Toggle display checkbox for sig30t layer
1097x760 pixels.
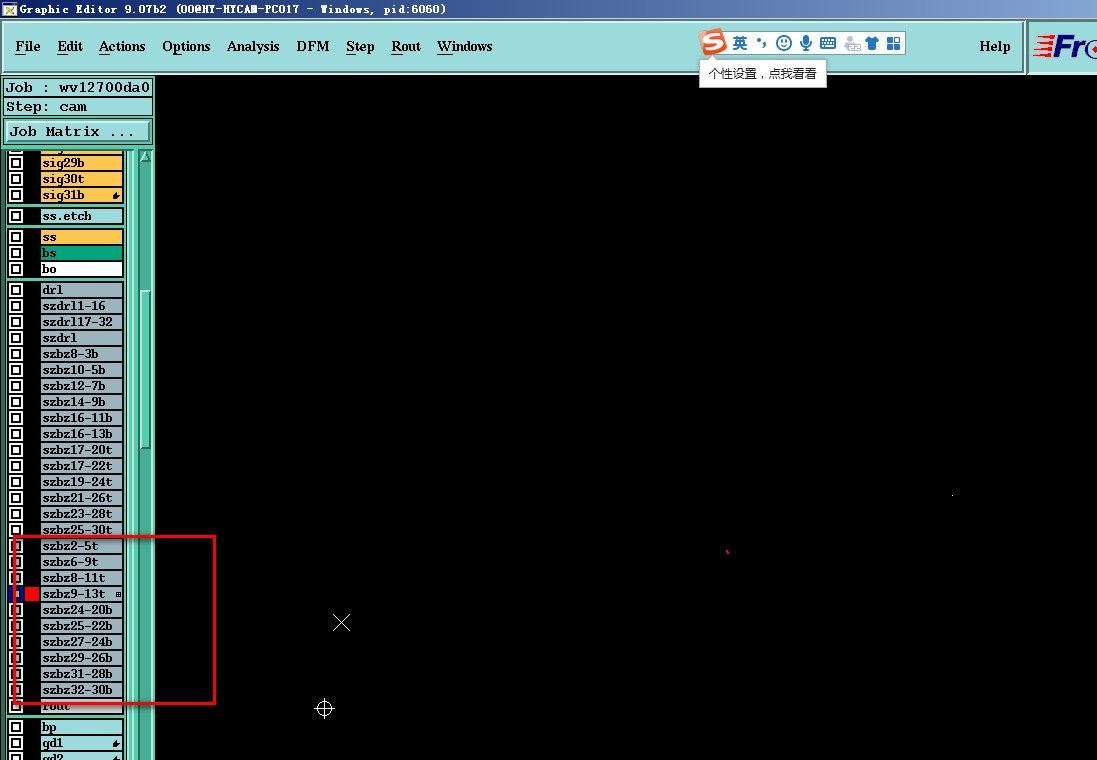point(16,179)
